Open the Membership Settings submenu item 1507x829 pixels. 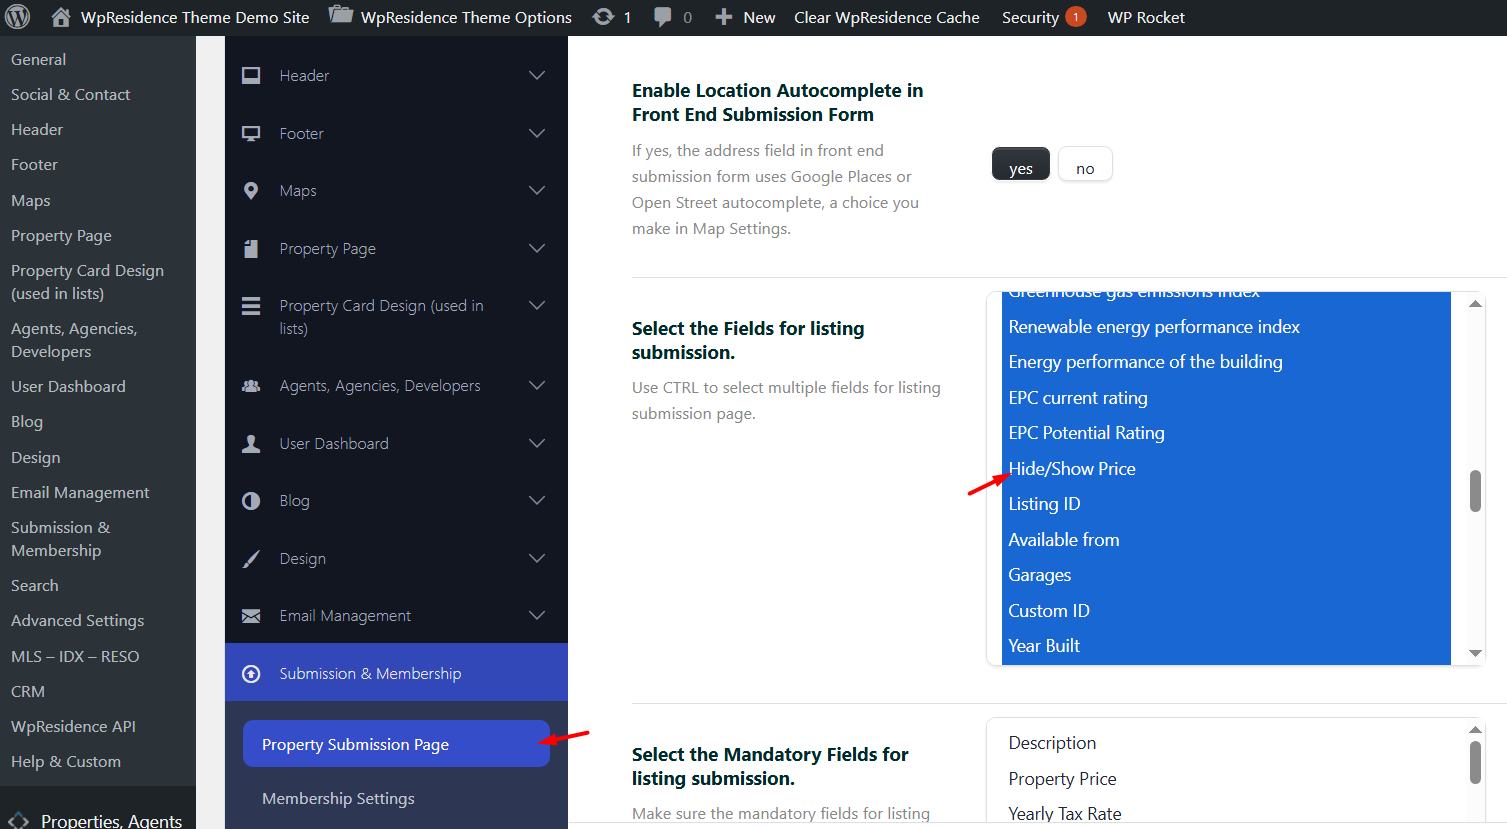(338, 798)
